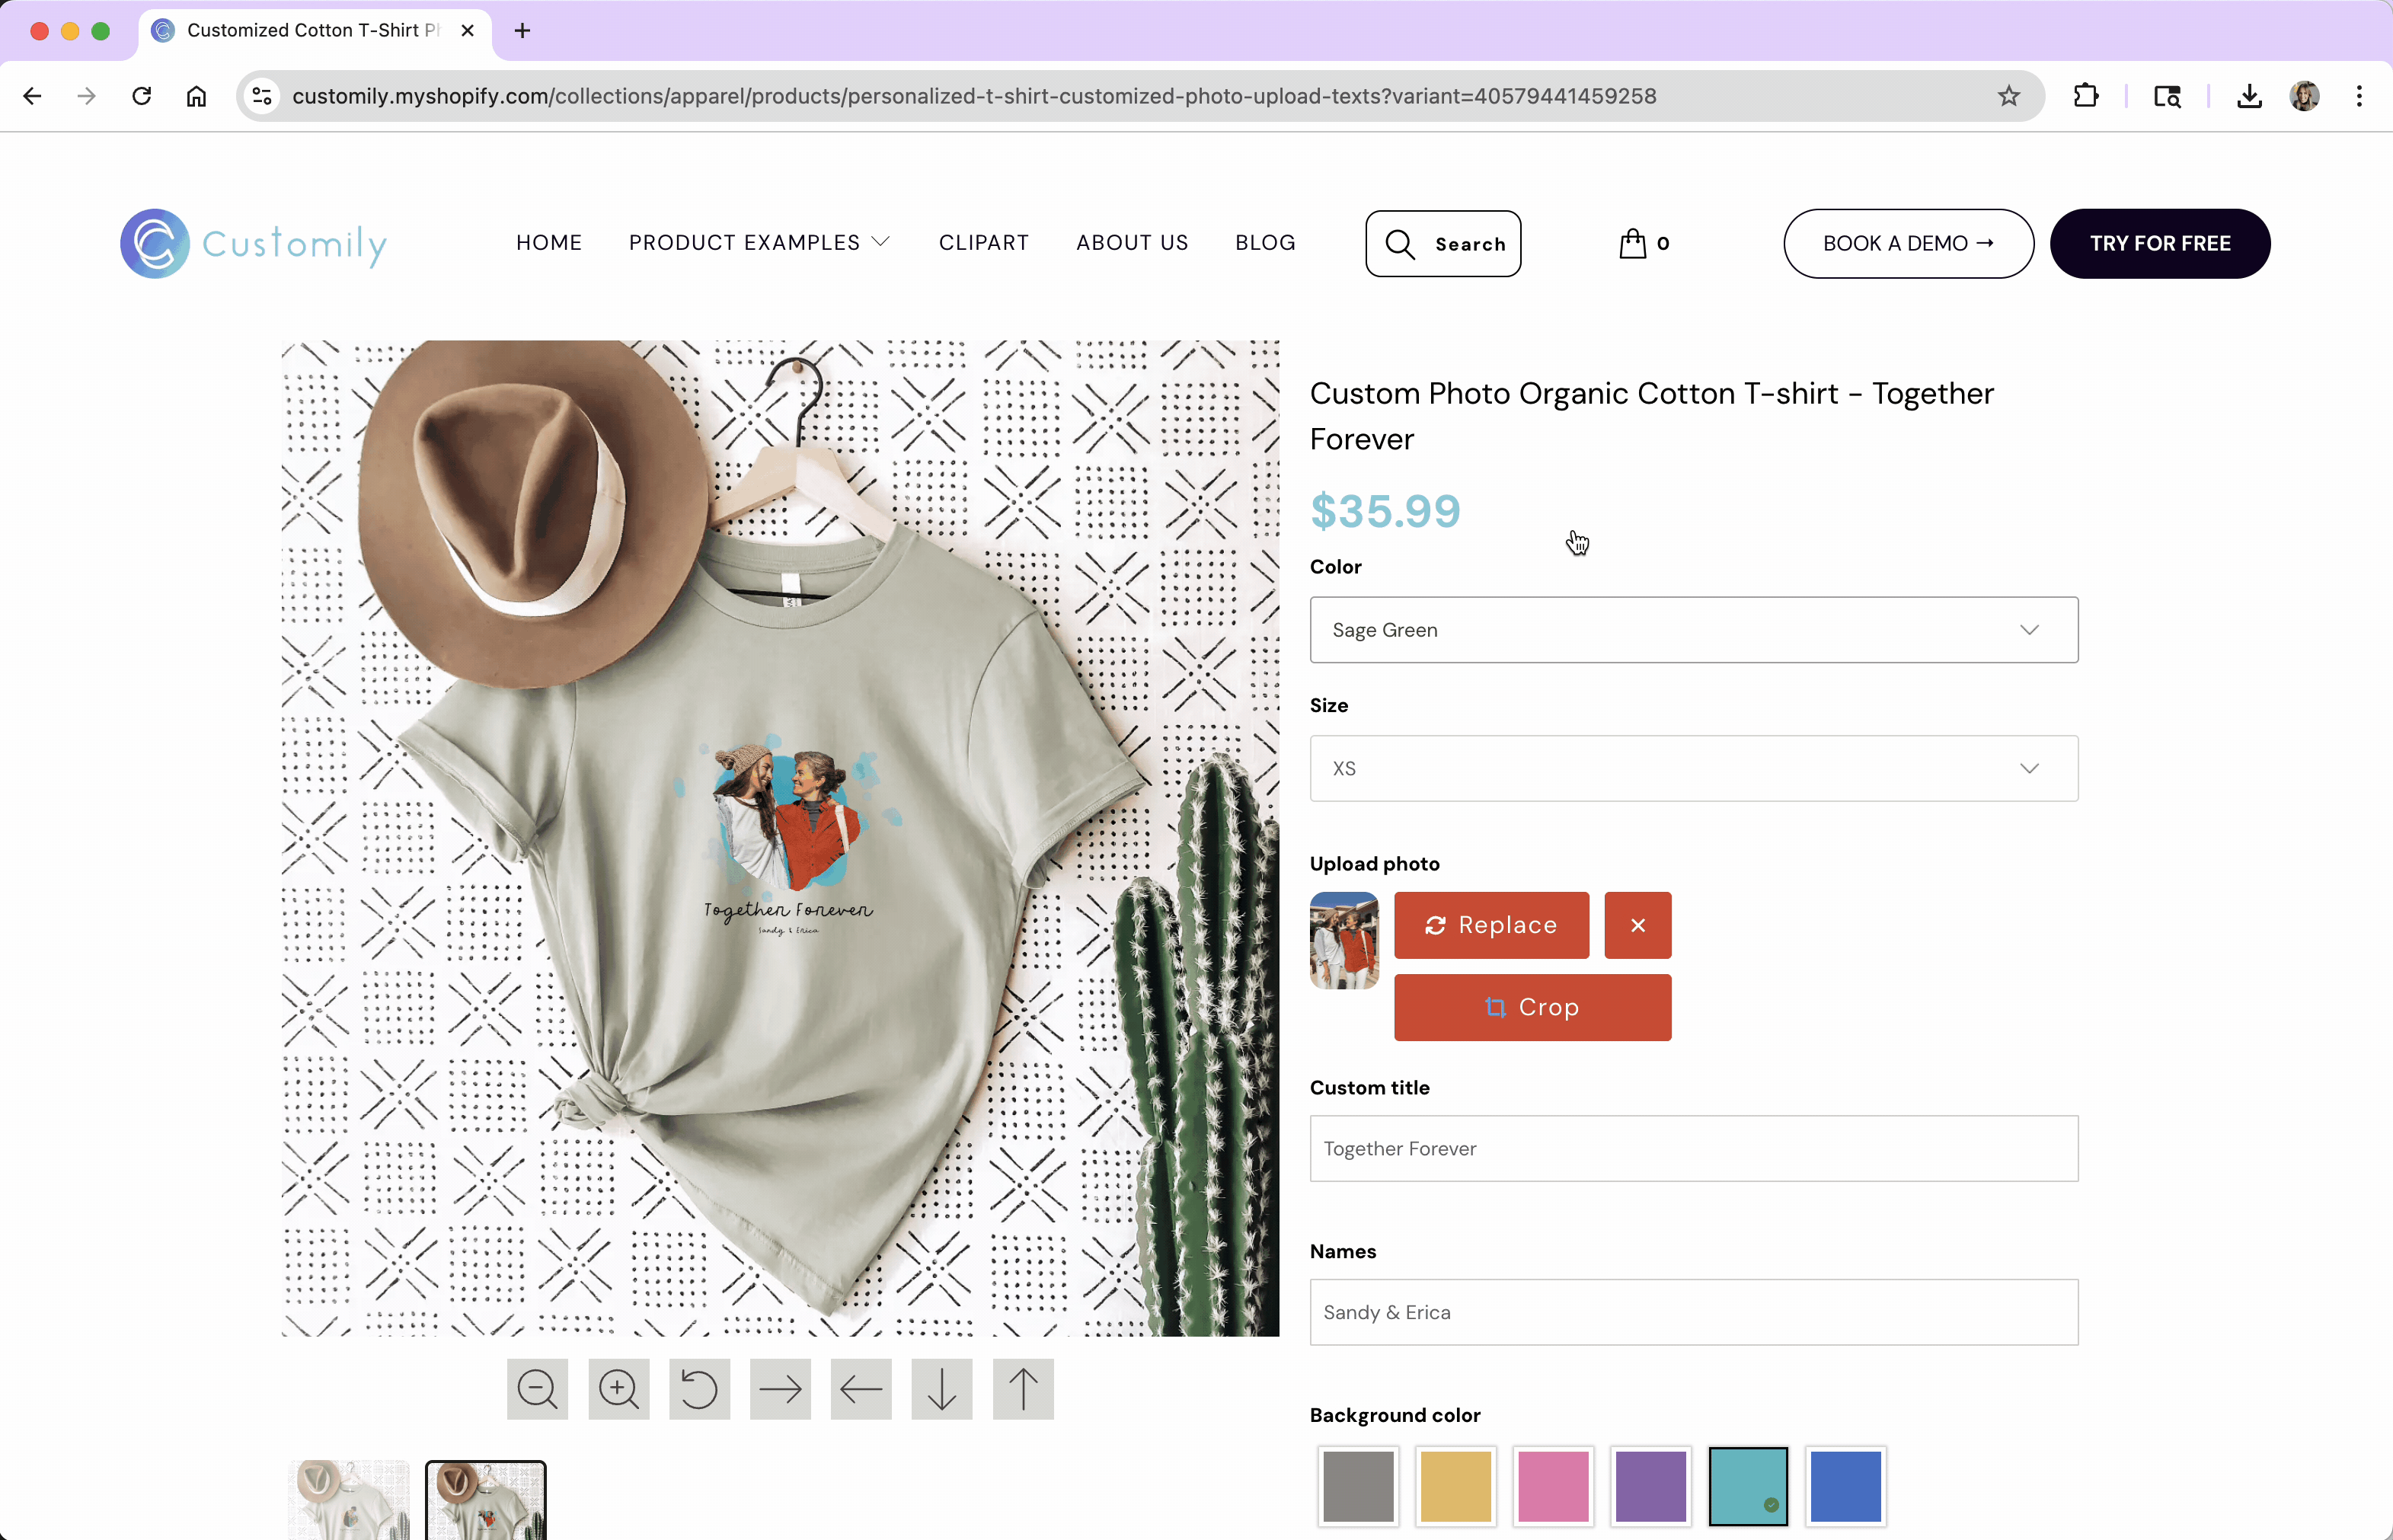Move image right with arrow icon
This screenshot has width=2393, height=1540.
coord(780,1389)
